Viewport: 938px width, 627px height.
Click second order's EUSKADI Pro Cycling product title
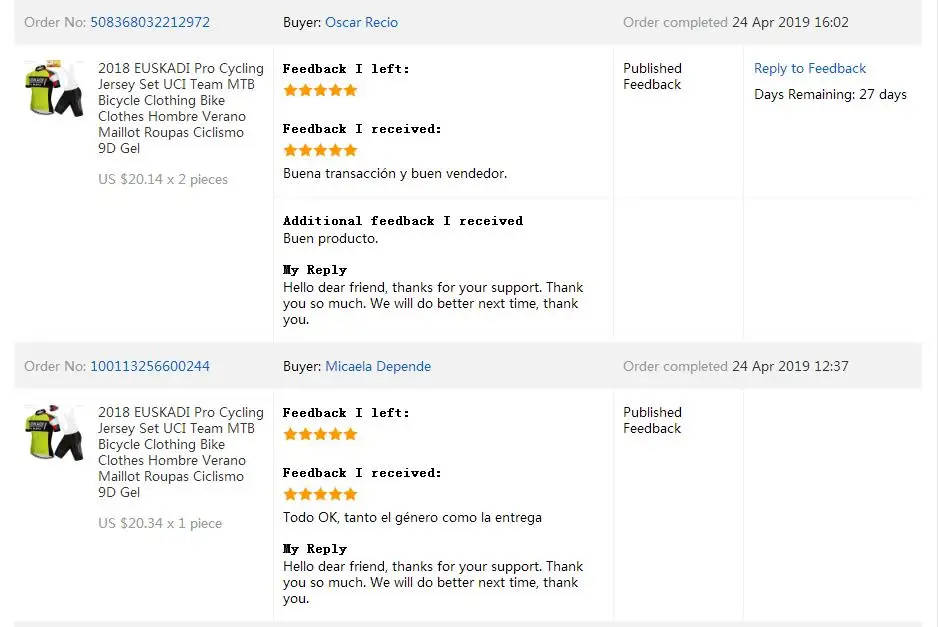[x=181, y=452]
